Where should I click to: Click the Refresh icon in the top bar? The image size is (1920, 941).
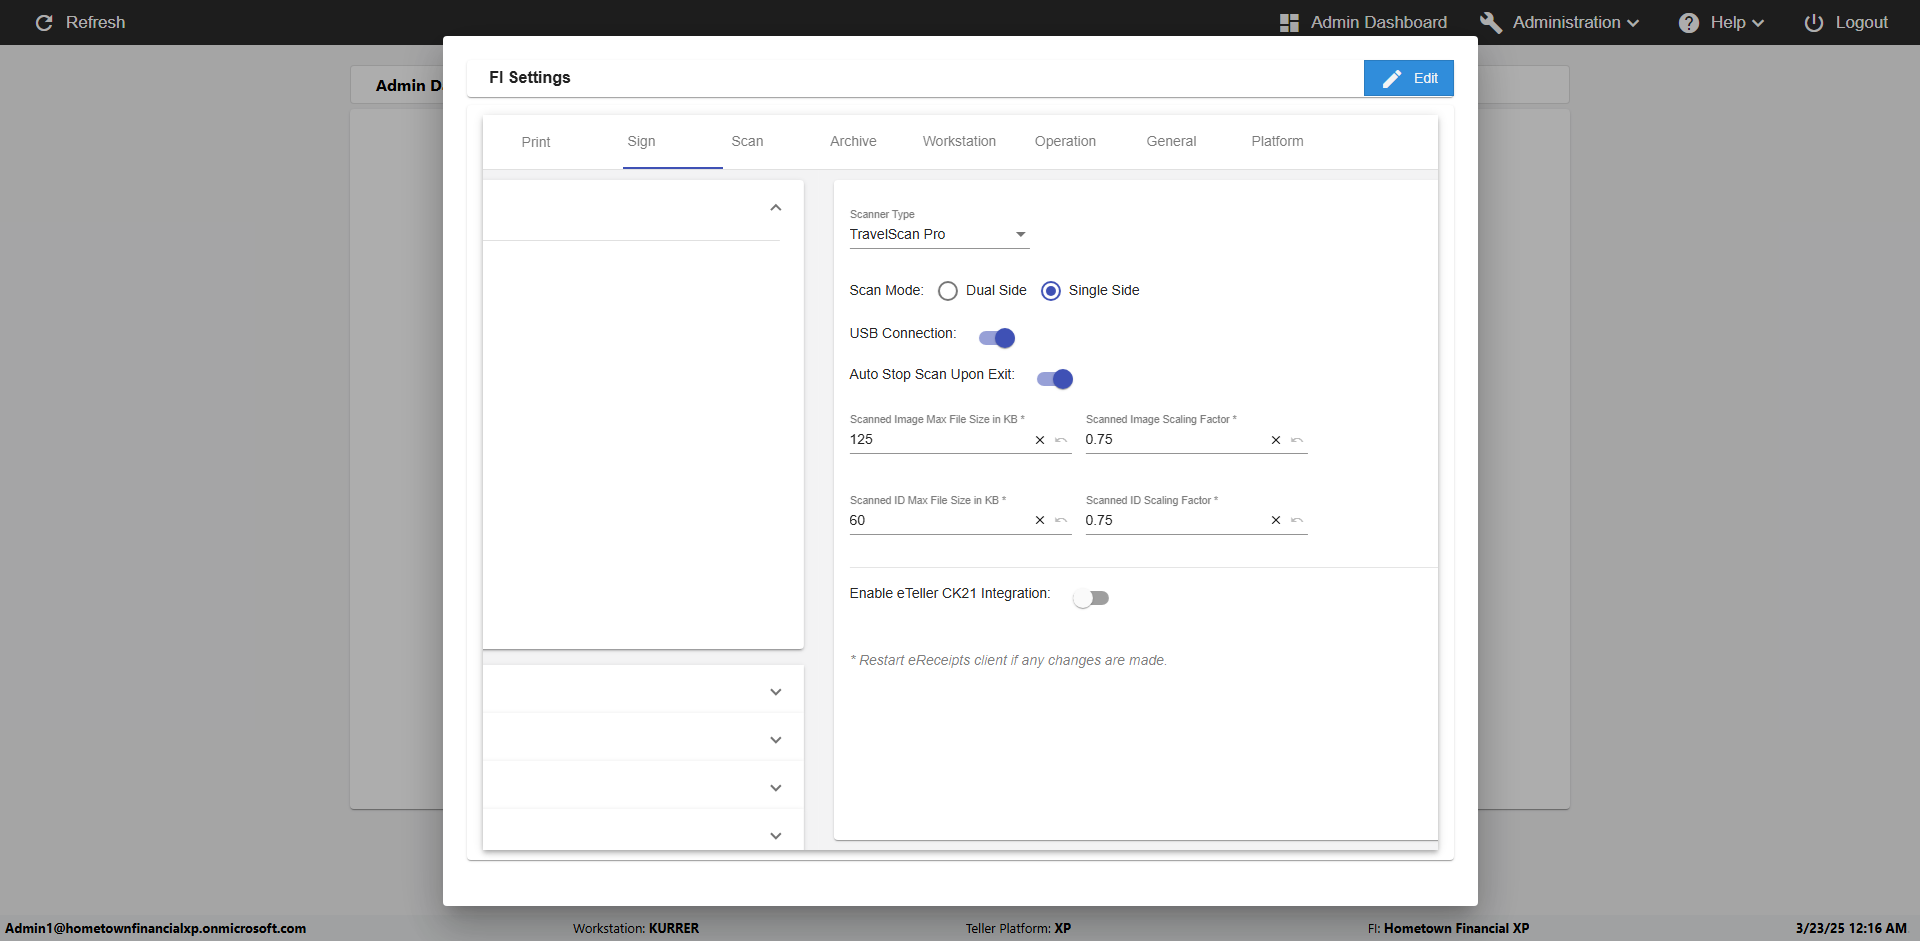44,23
